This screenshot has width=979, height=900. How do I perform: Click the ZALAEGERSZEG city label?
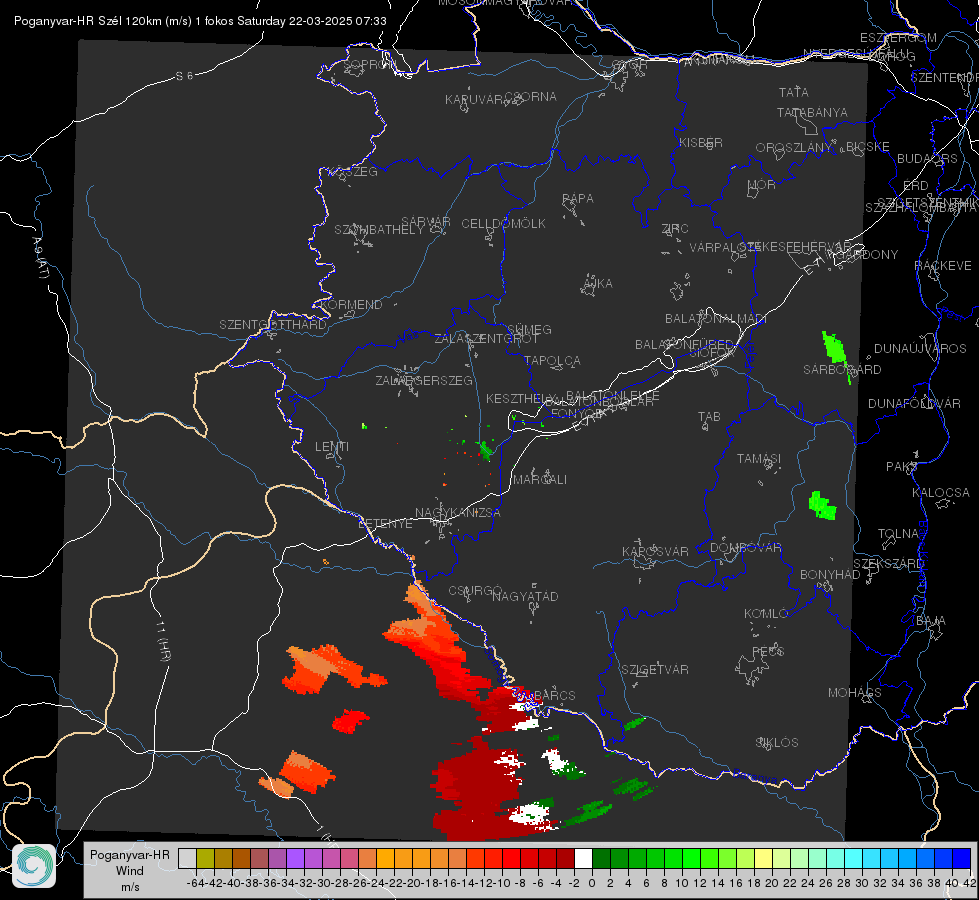[x=424, y=380]
